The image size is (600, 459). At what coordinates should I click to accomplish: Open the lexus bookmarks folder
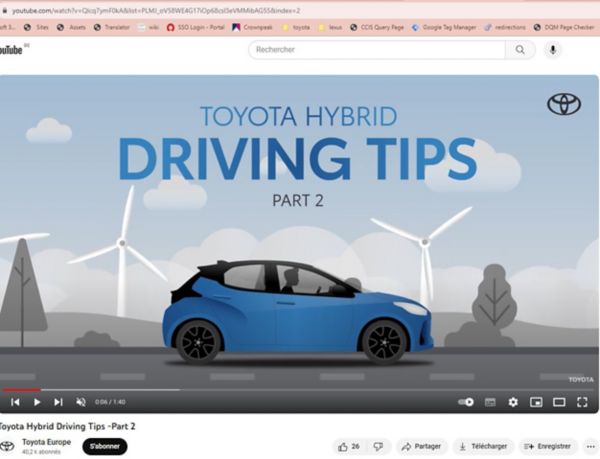(330, 27)
